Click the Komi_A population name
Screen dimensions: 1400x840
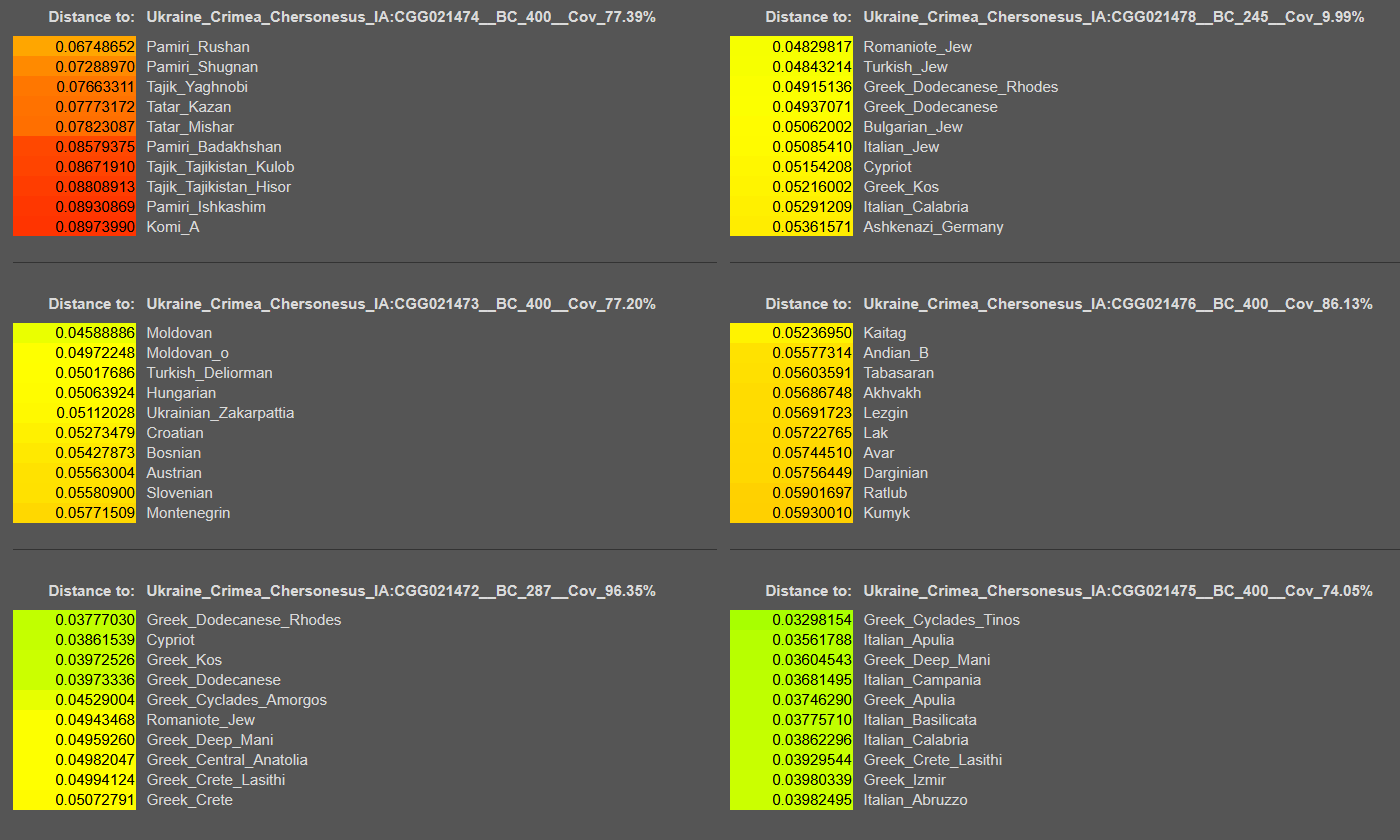173,227
